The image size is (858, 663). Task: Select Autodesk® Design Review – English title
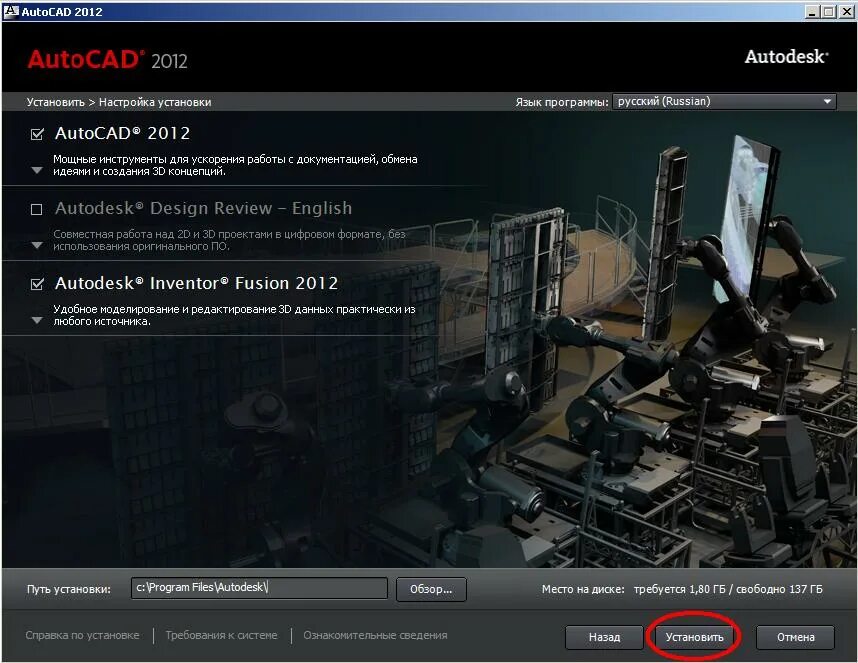click(204, 208)
